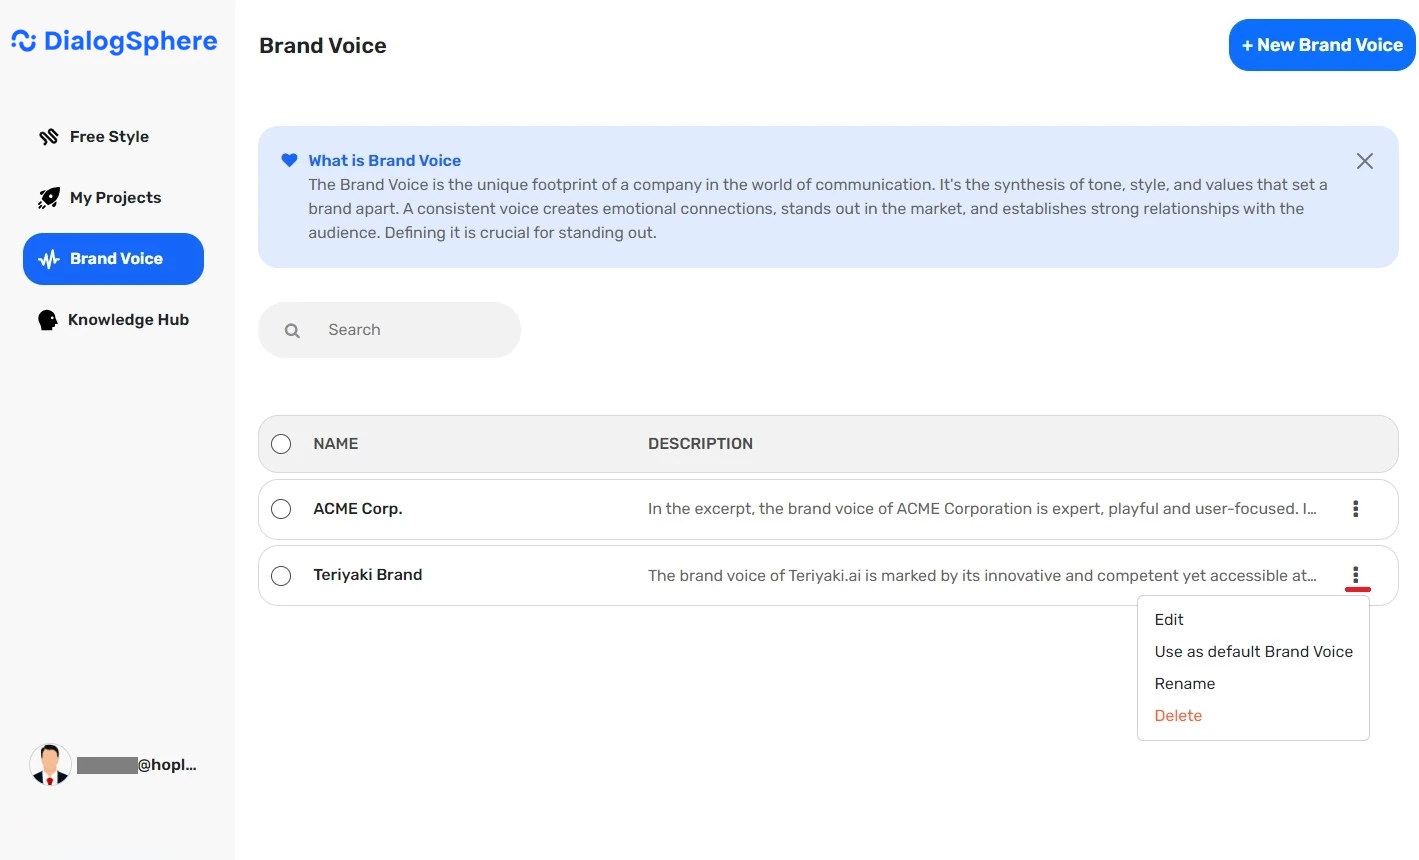Image resolution: width=1419 pixels, height=860 pixels.
Task: Click the New Brand Voice button
Action: (1321, 45)
